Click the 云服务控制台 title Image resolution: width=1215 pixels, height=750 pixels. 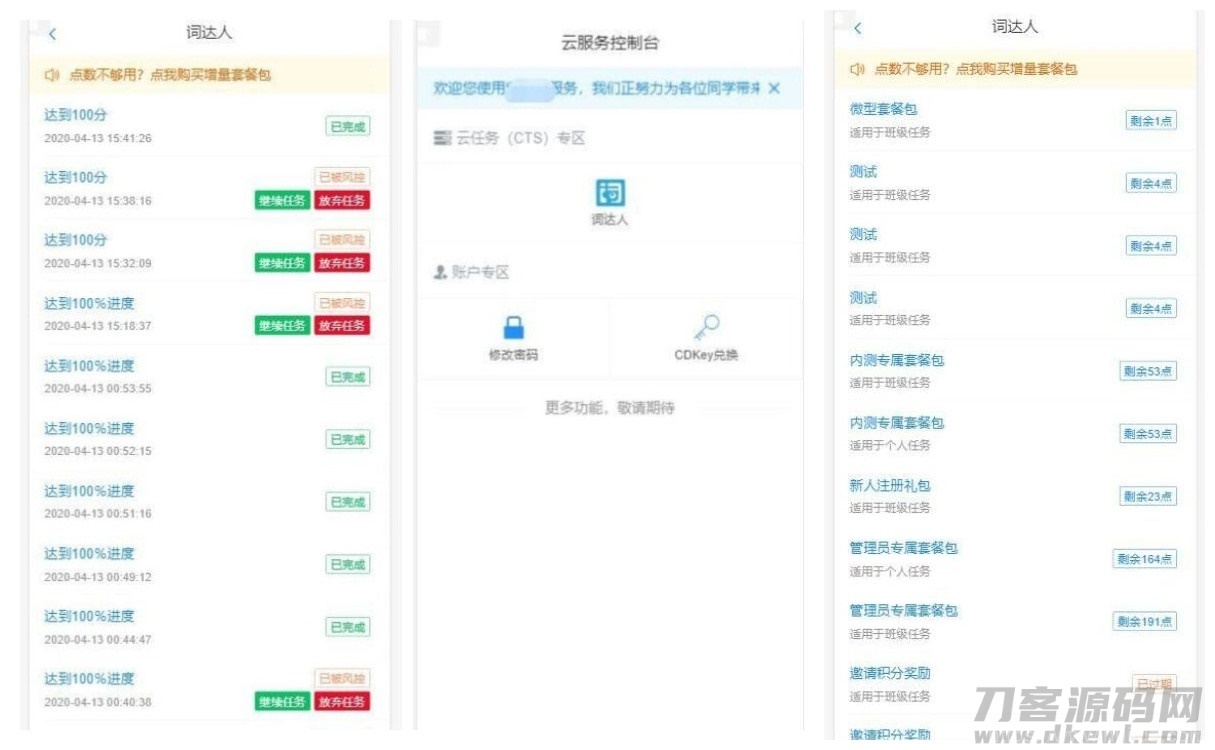point(610,43)
